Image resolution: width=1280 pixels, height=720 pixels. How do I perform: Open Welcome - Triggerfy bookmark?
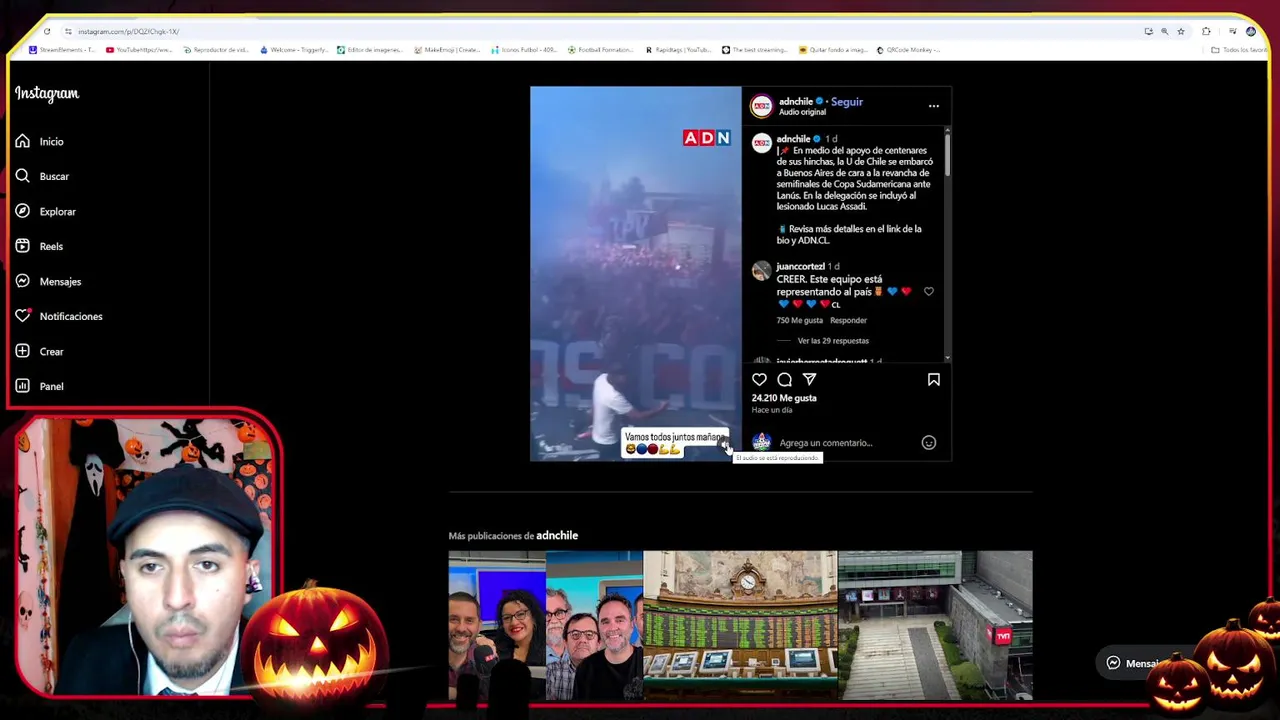[x=294, y=50]
